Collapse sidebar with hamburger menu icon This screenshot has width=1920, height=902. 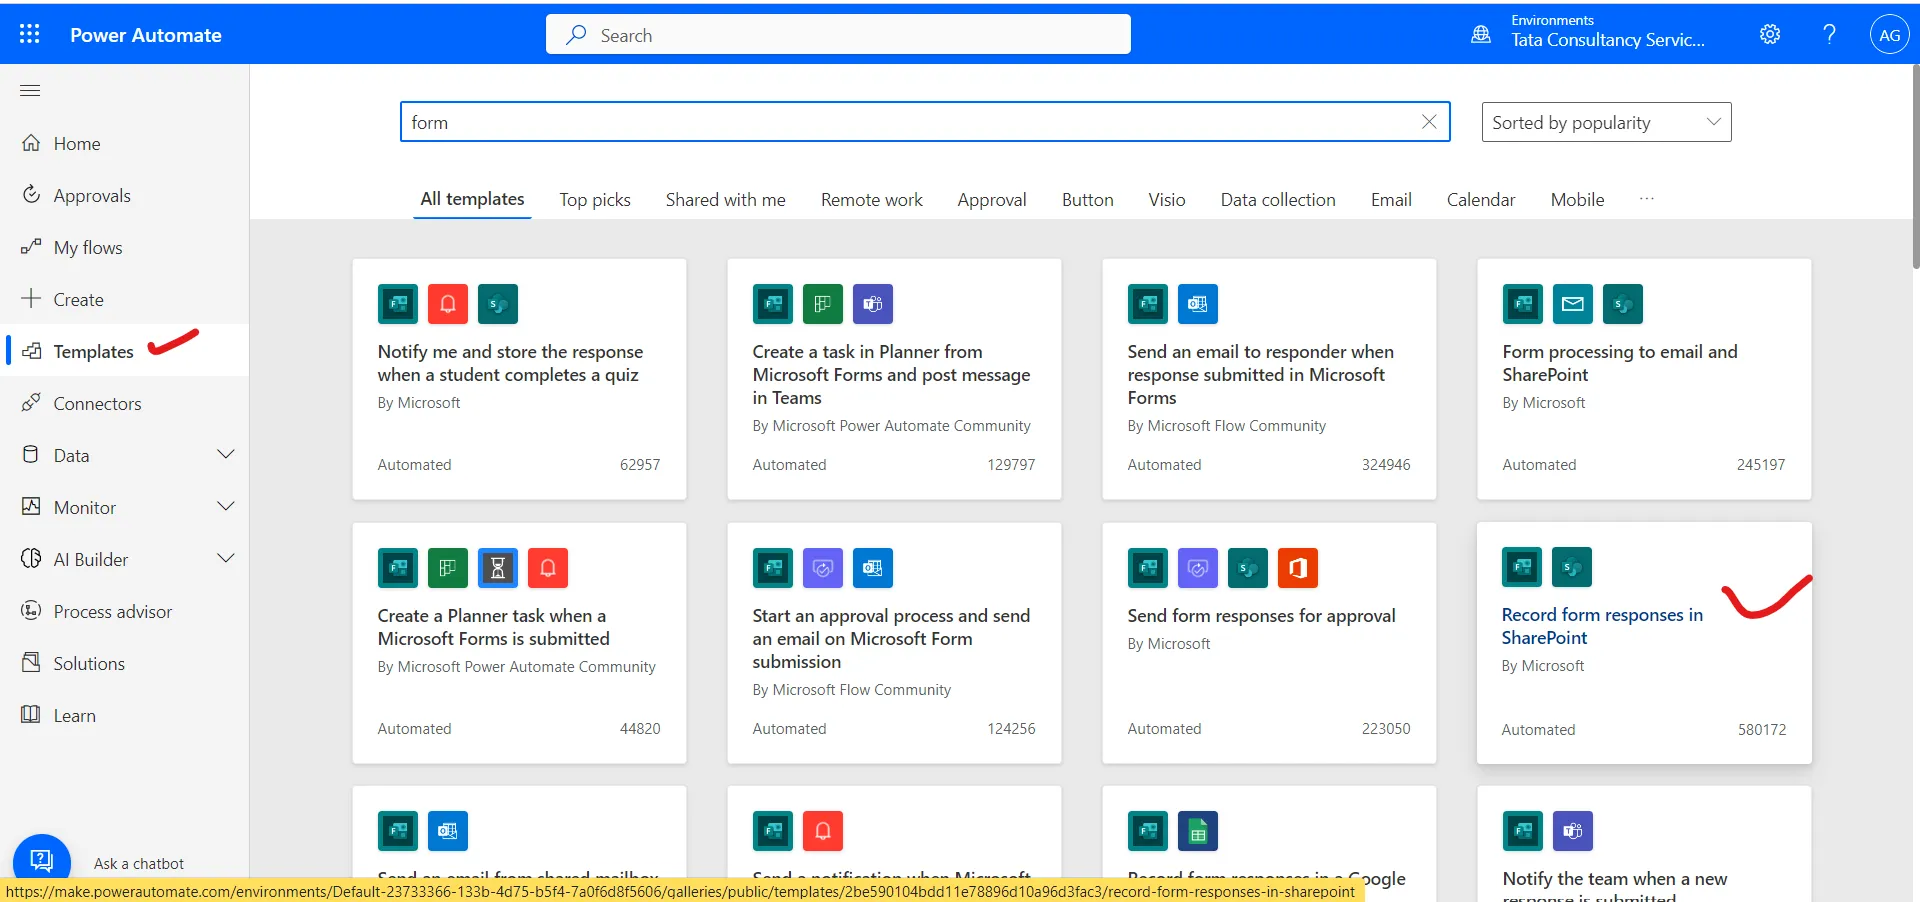(x=29, y=90)
